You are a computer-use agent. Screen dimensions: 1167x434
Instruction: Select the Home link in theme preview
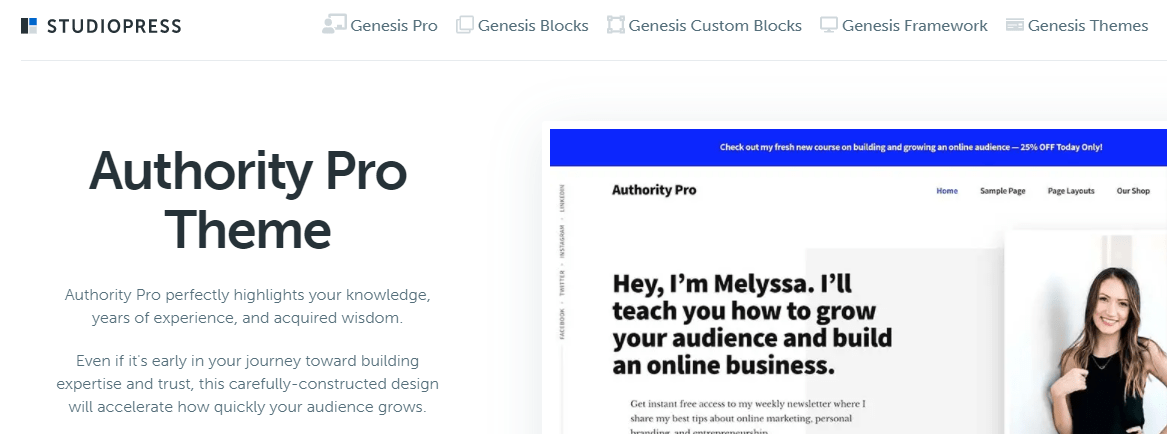click(x=947, y=191)
